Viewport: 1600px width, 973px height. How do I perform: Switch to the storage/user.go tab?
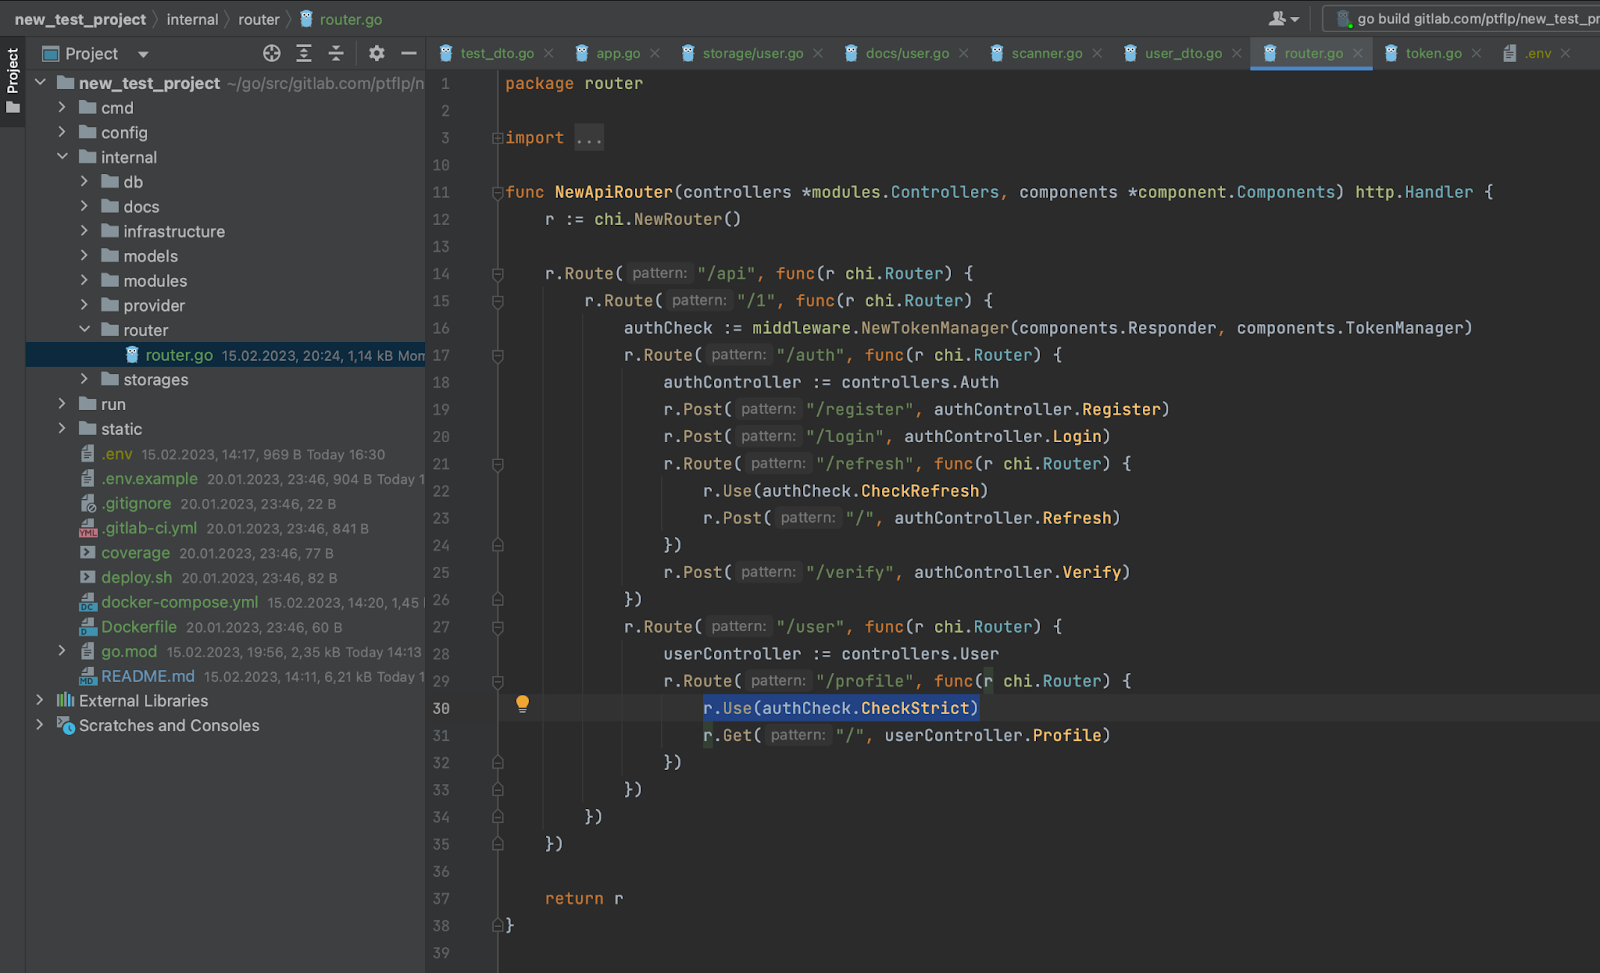(x=752, y=54)
